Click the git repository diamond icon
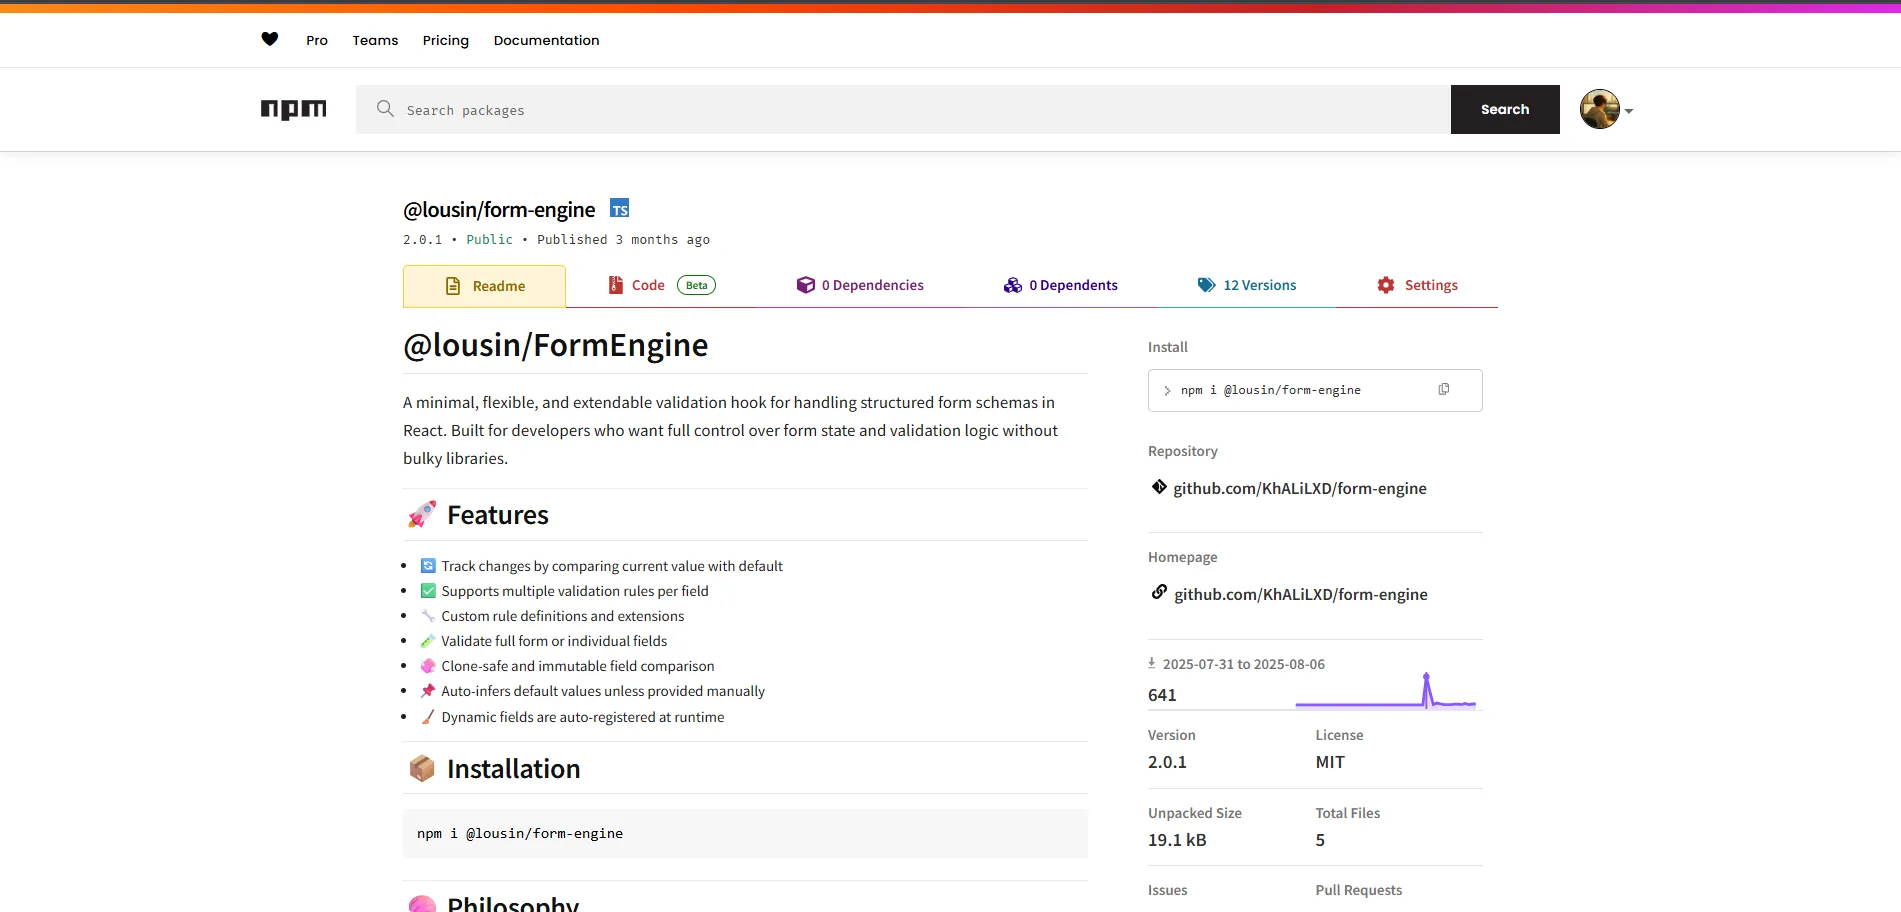The image size is (1901, 912). tap(1159, 487)
